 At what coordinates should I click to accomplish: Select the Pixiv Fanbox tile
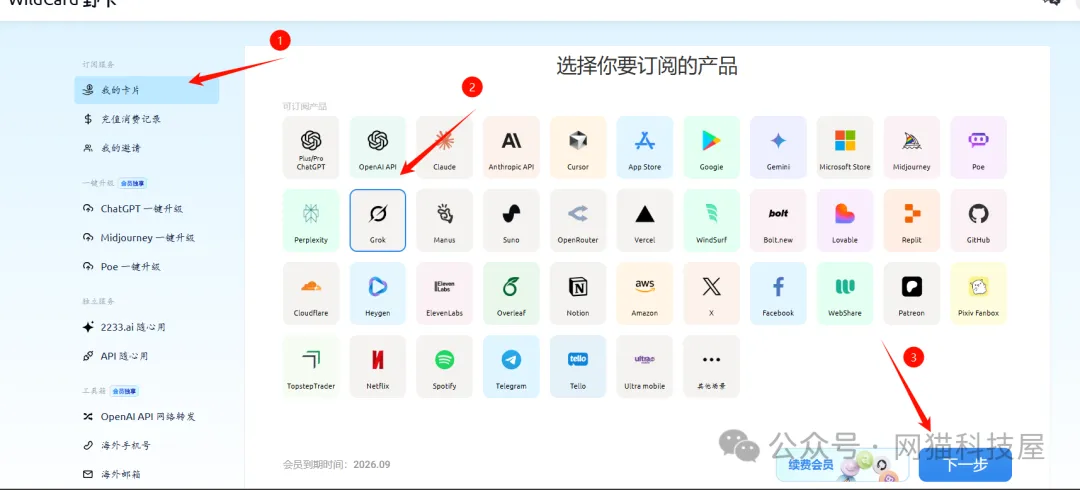(x=979, y=294)
